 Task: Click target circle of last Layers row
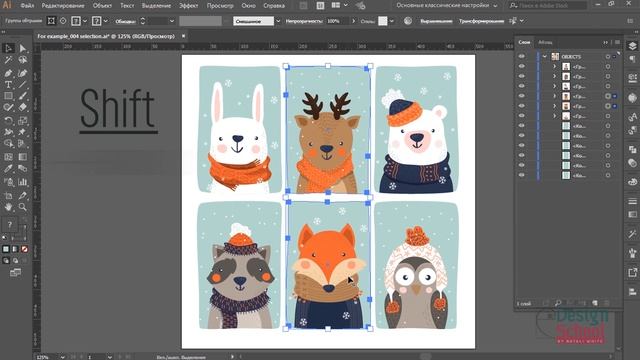(x=608, y=175)
